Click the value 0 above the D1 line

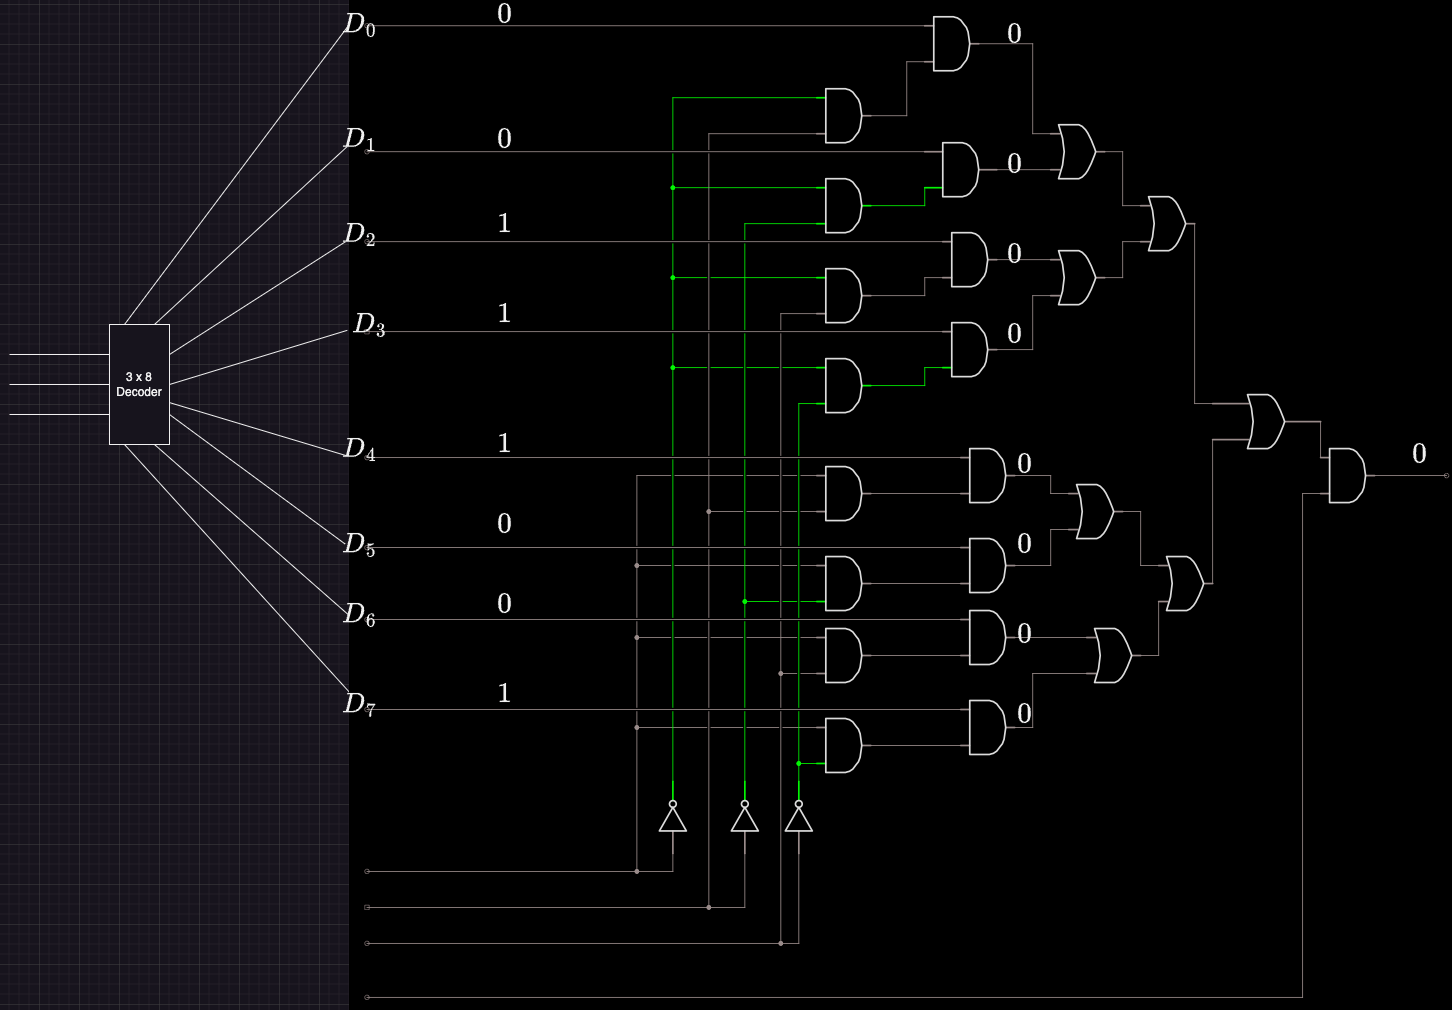504,139
